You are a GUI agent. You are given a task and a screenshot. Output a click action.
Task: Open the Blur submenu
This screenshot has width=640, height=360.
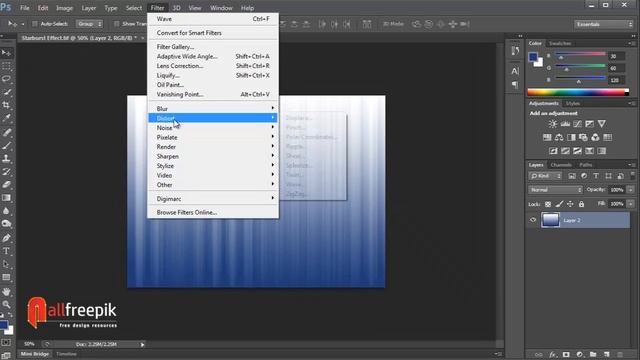(x=213, y=109)
